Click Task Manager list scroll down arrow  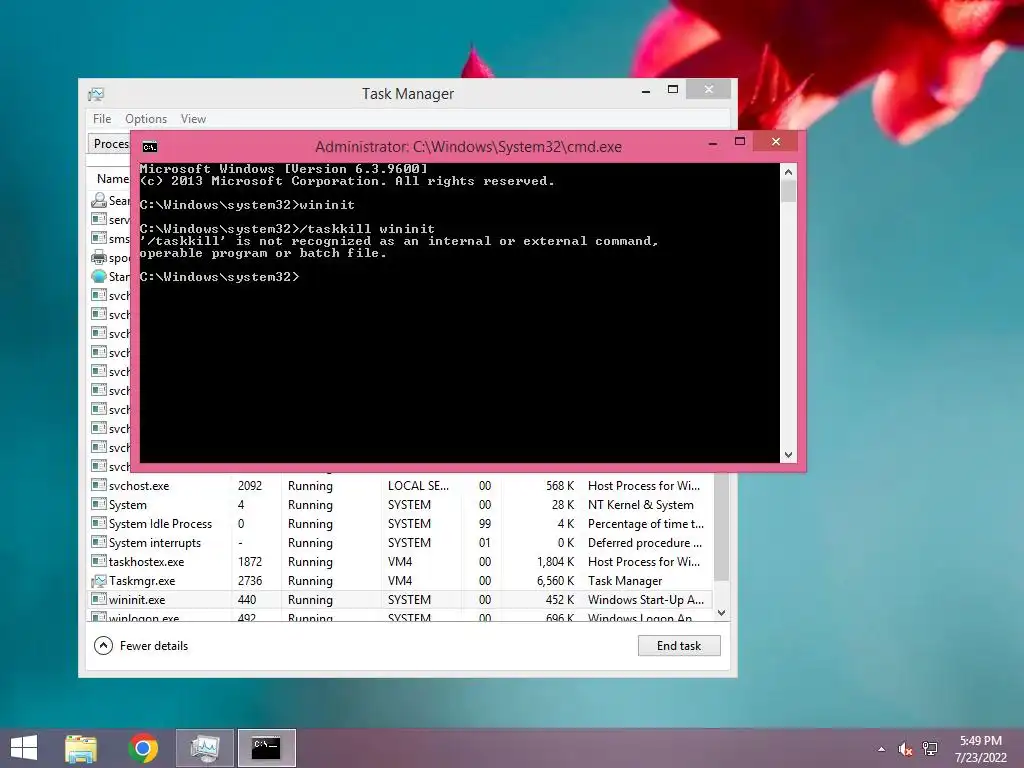[x=721, y=613]
